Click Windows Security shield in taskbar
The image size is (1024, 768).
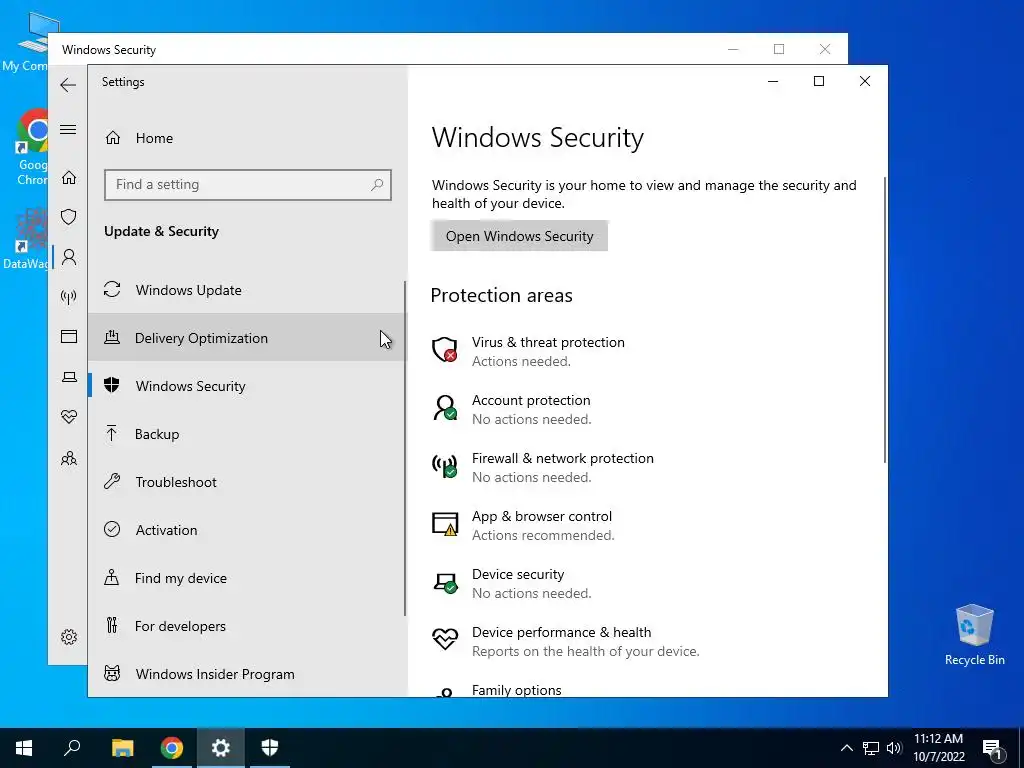coord(270,748)
